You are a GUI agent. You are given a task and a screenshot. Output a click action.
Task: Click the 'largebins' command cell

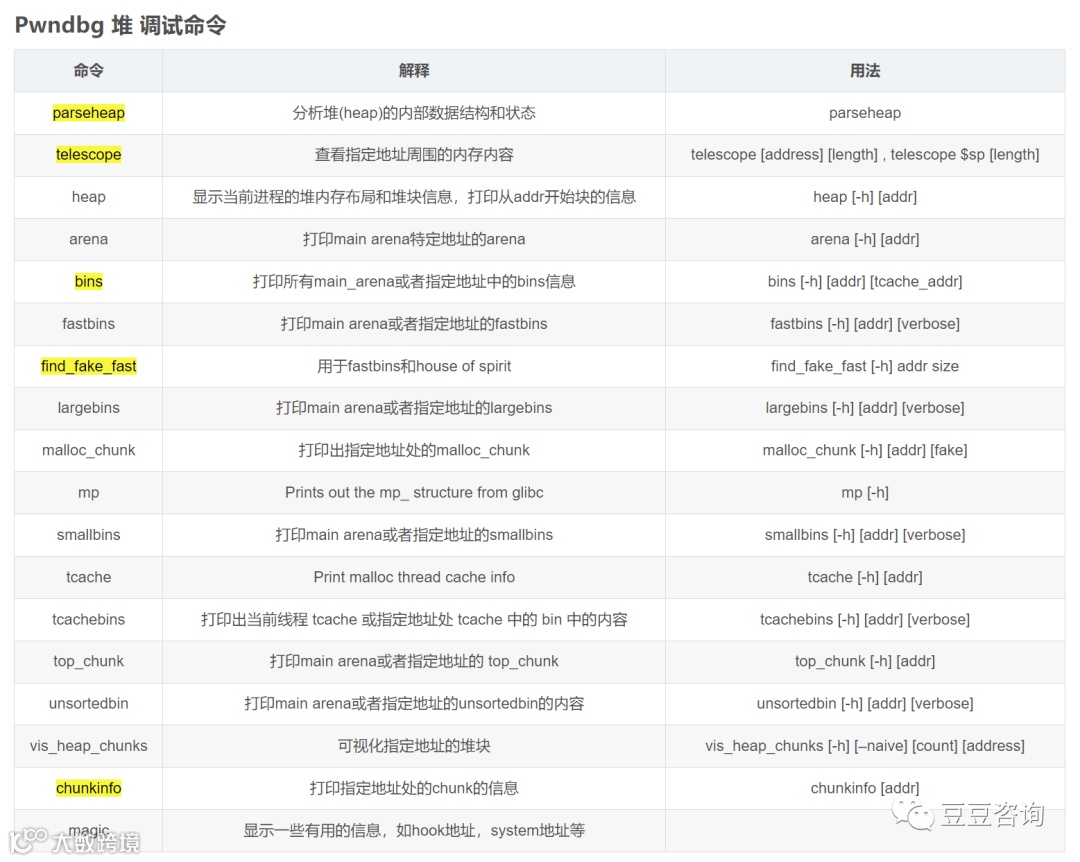click(x=88, y=408)
